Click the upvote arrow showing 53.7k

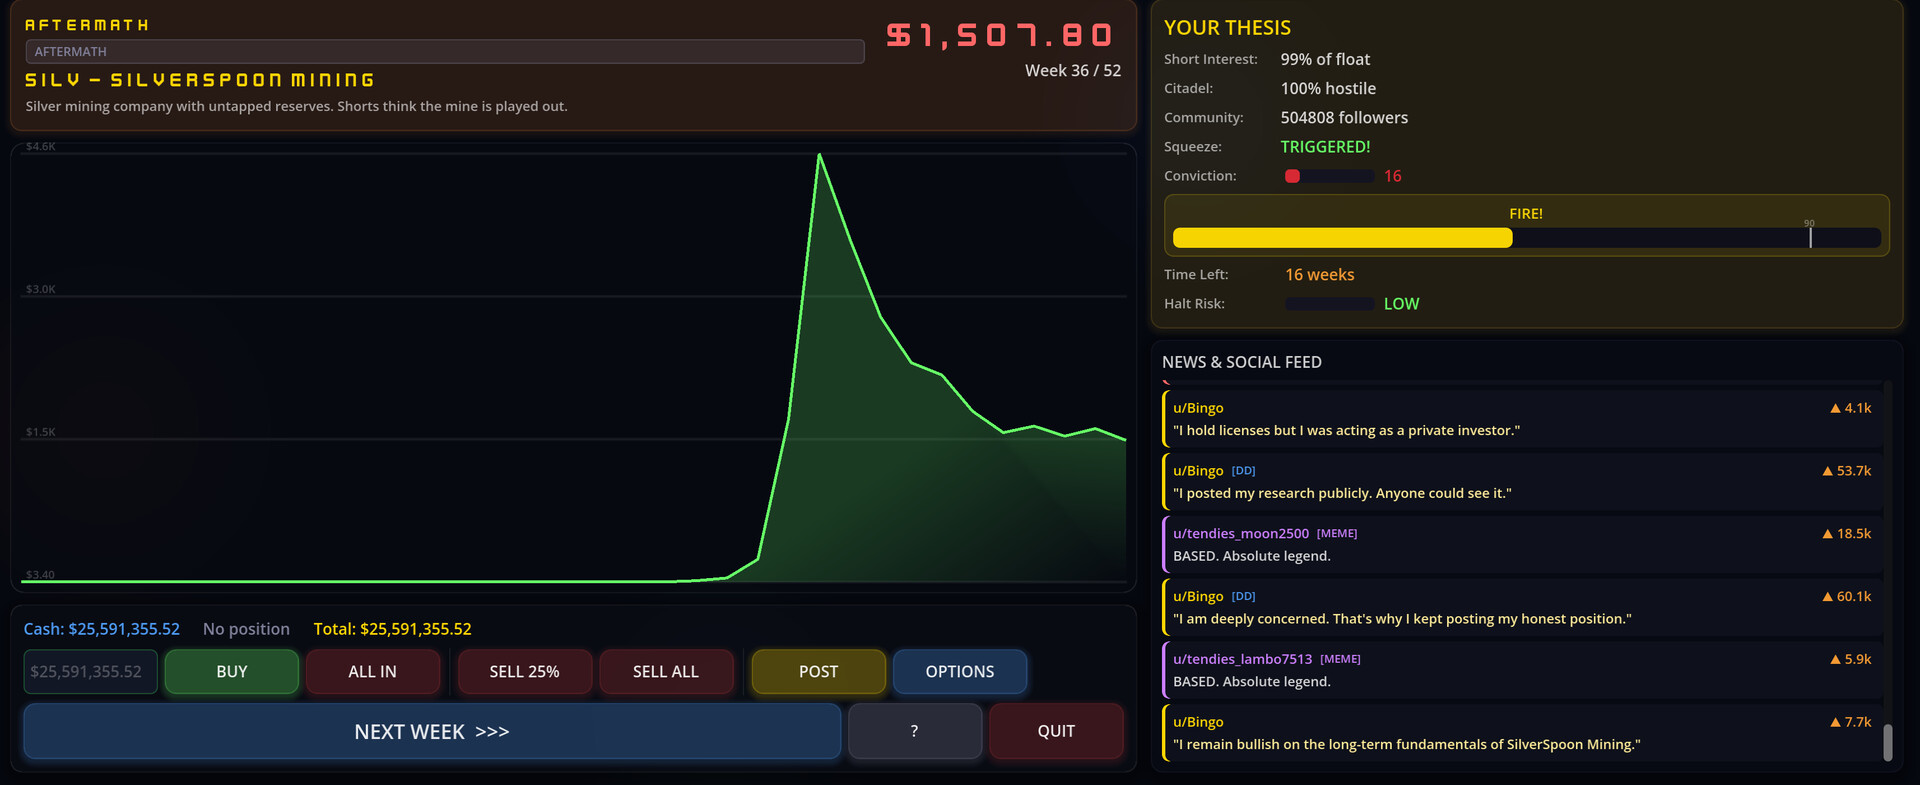pyautogui.click(x=1828, y=471)
